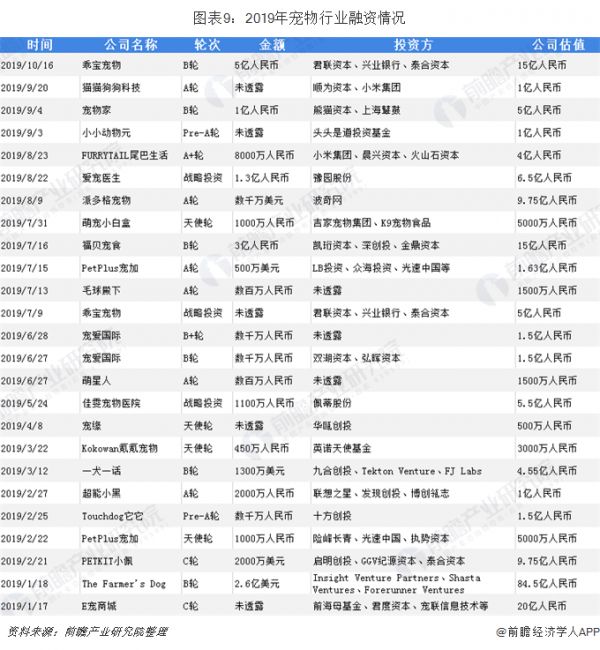Viewport: 600px width, 650px height.
Task: Click the investor 豫园股份
Action: [x=332, y=178]
